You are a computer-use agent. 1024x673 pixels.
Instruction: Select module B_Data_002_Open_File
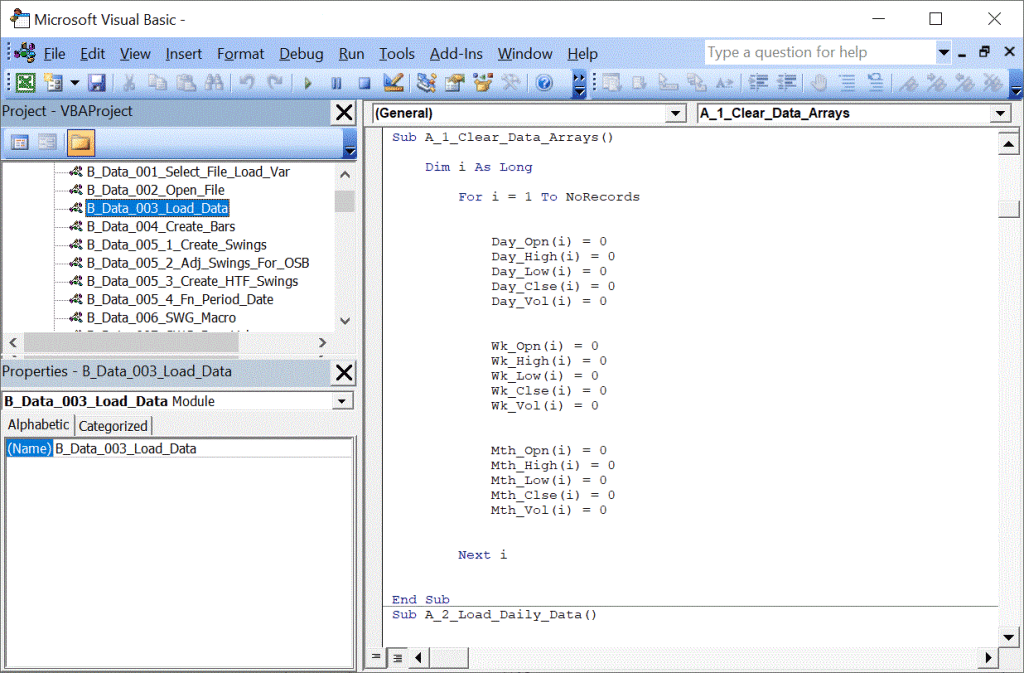pyautogui.click(x=155, y=190)
